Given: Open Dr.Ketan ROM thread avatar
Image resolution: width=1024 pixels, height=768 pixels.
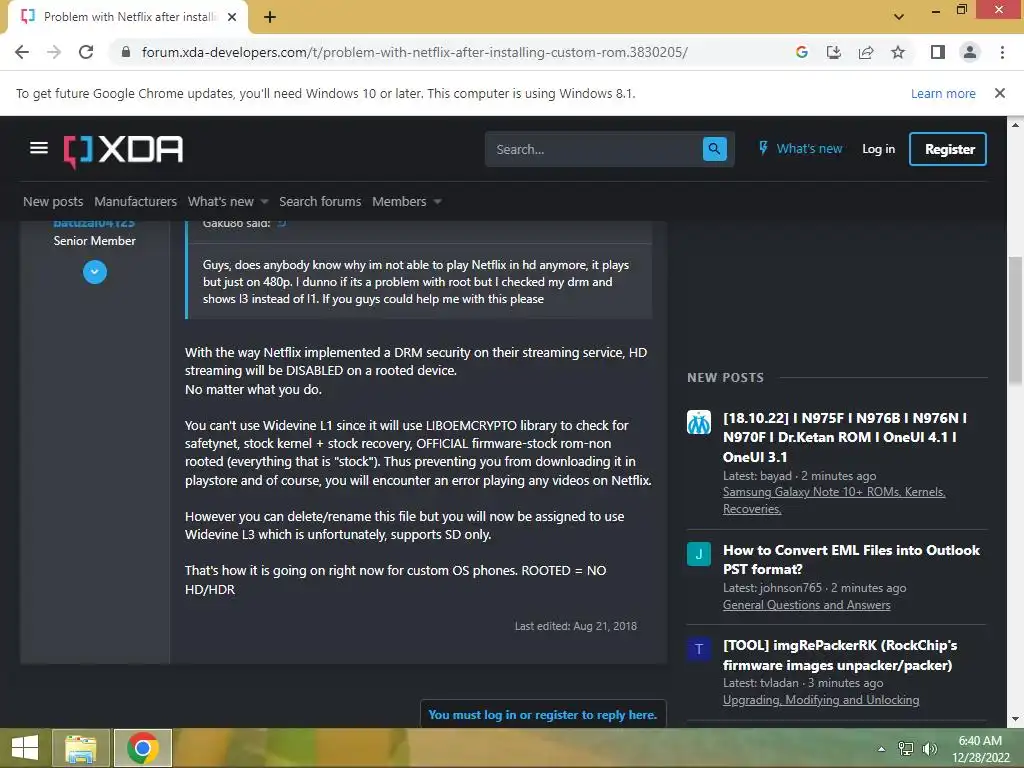Looking at the screenshot, I should click(x=699, y=422).
